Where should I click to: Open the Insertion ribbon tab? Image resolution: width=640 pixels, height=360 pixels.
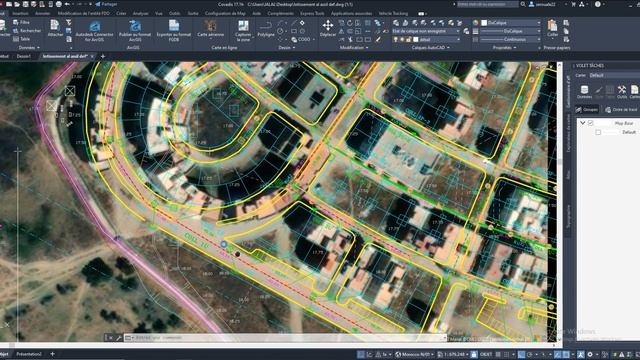click(20, 13)
